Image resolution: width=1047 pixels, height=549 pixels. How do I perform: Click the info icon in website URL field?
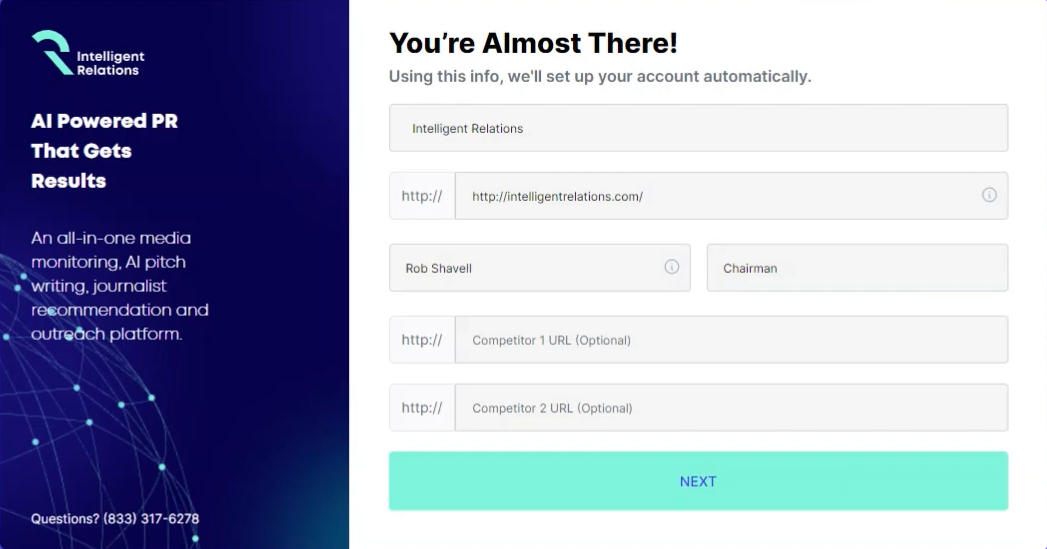pos(989,195)
